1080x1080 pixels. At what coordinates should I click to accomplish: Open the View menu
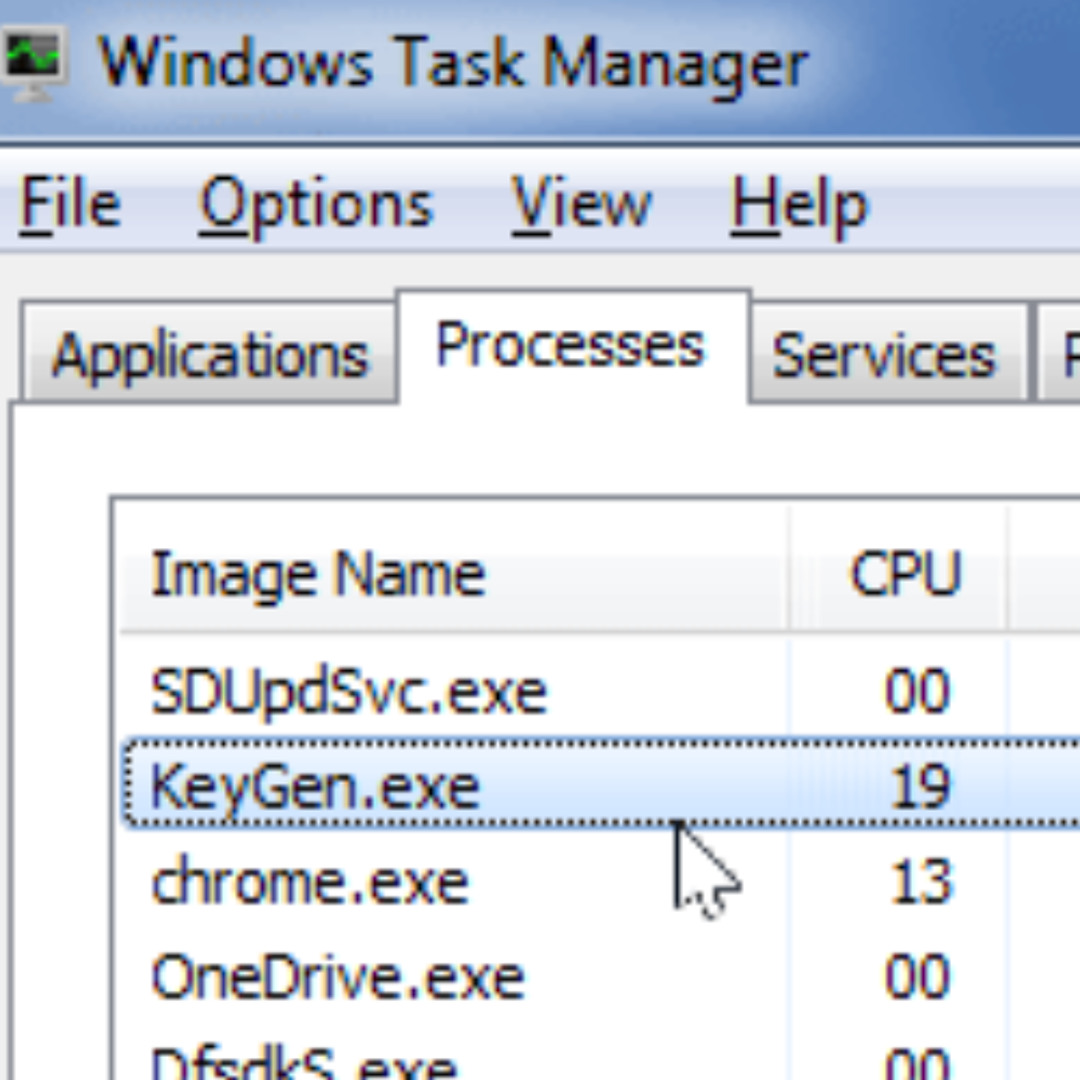click(x=581, y=205)
